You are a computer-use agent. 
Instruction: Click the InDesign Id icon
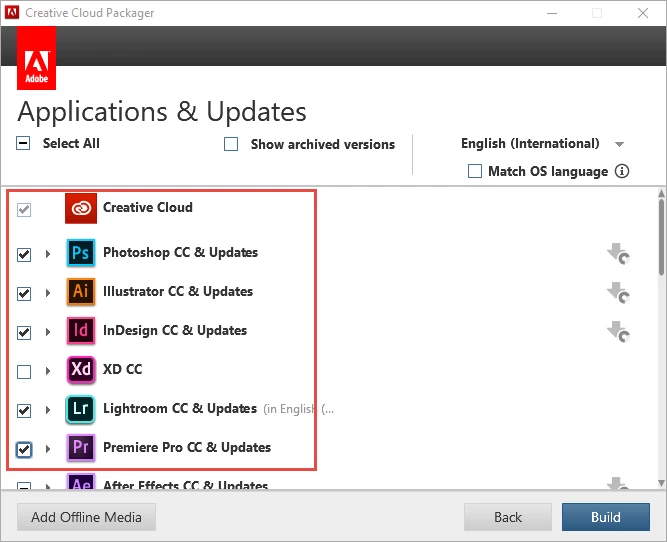pyautogui.click(x=81, y=331)
